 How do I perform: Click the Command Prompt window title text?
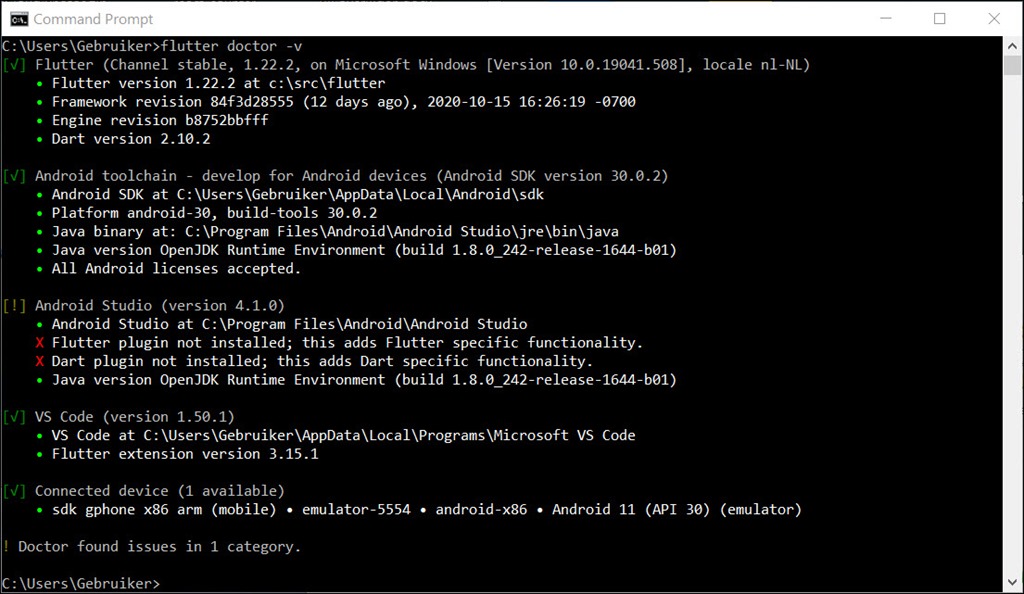(x=93, y=19)
